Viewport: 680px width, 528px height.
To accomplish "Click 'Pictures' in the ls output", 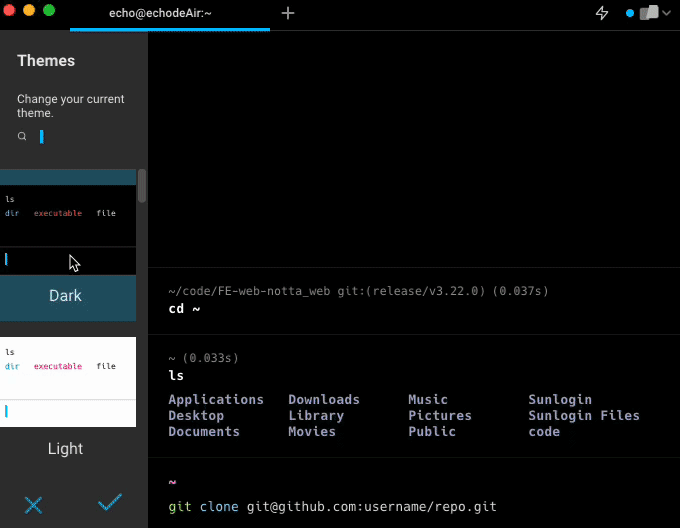I will tap(440, 415).
